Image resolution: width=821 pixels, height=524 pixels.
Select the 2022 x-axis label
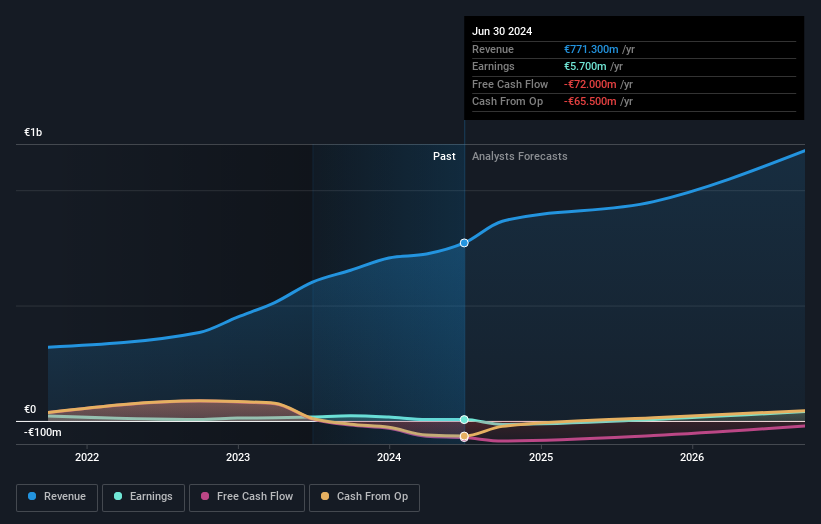click(87, 457)
